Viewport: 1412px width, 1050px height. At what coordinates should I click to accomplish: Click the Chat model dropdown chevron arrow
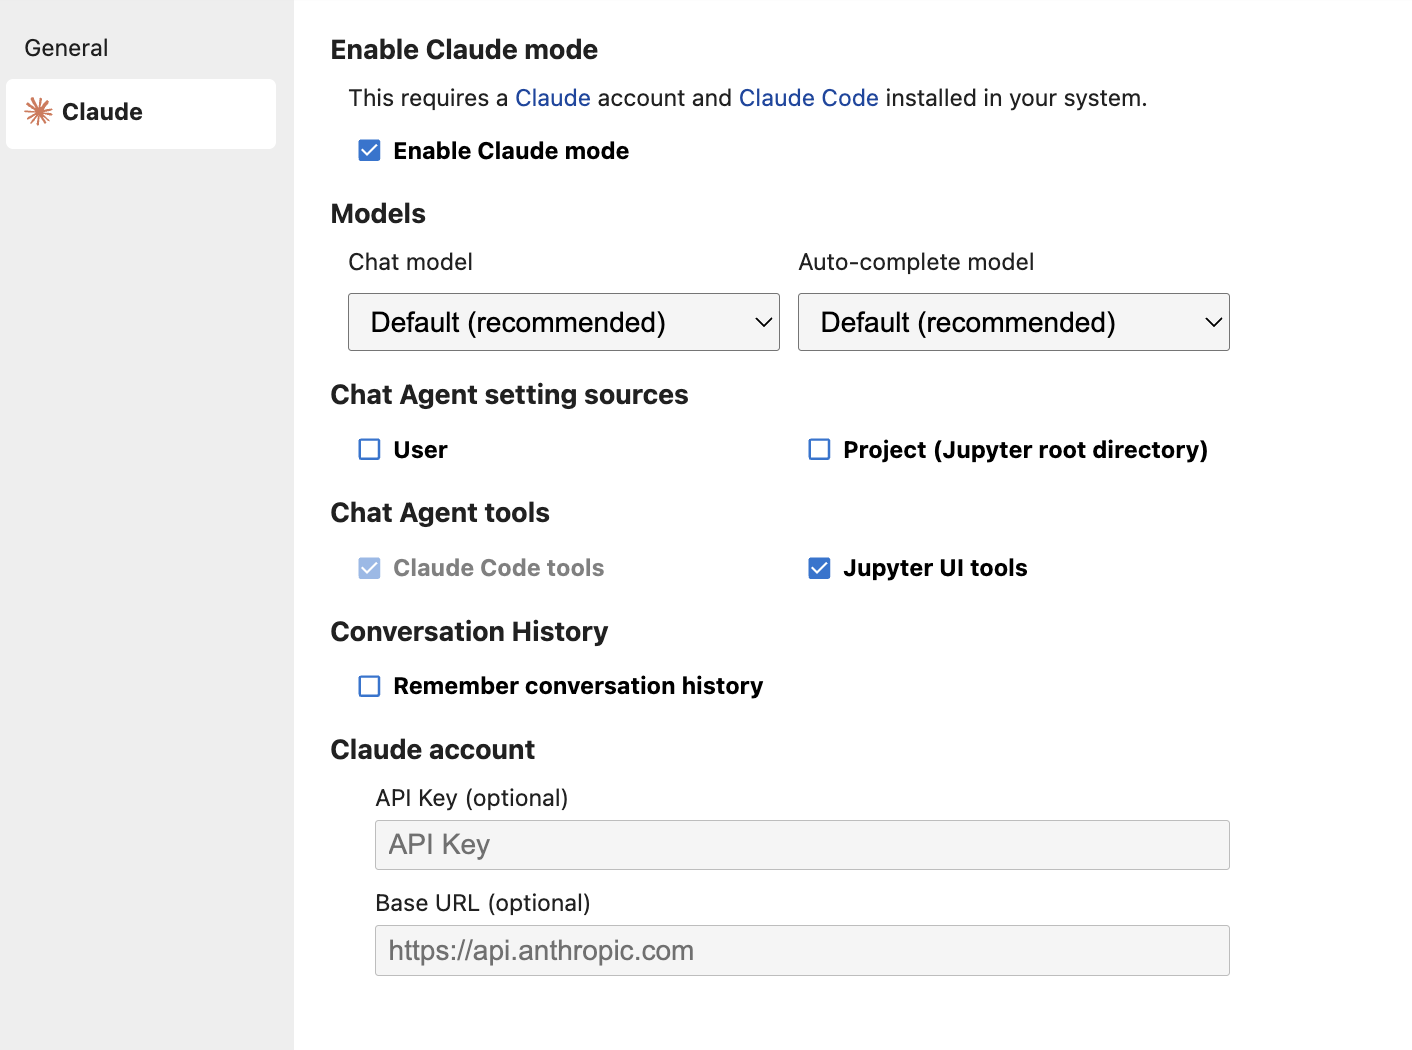click(x=763, y=322)
